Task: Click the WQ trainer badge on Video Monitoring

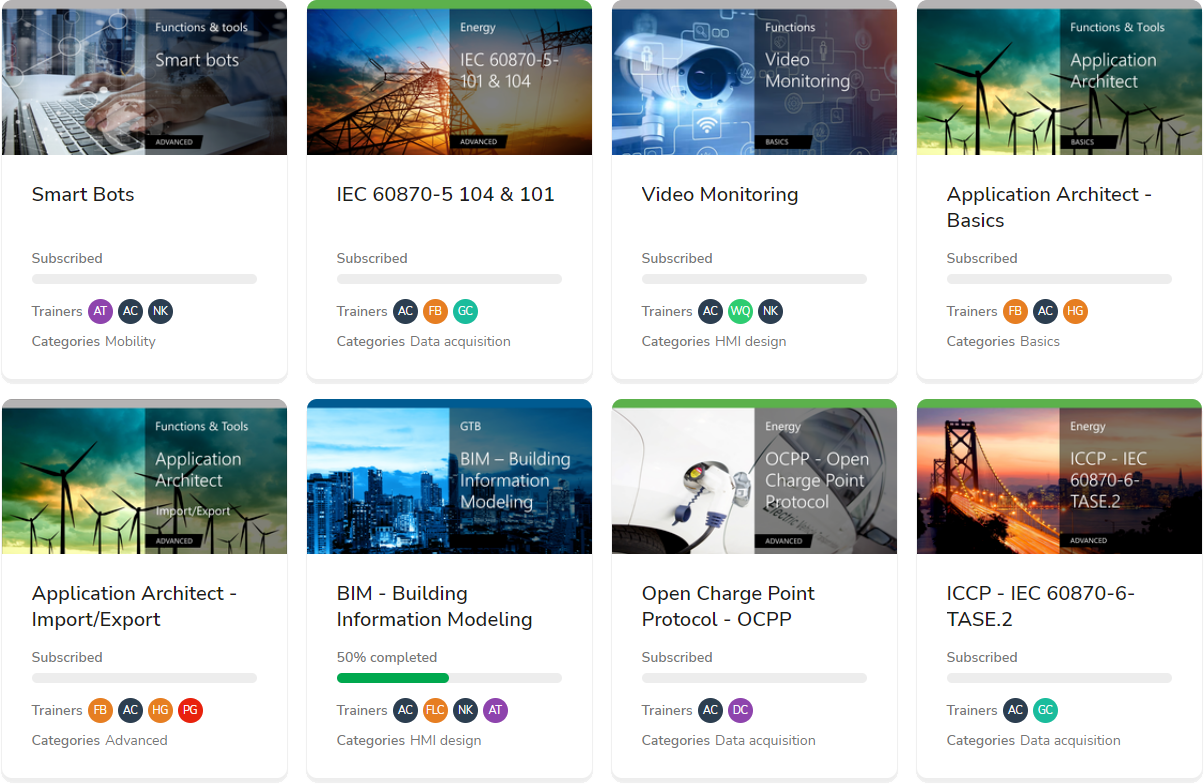Action: (x=740, y=311)
